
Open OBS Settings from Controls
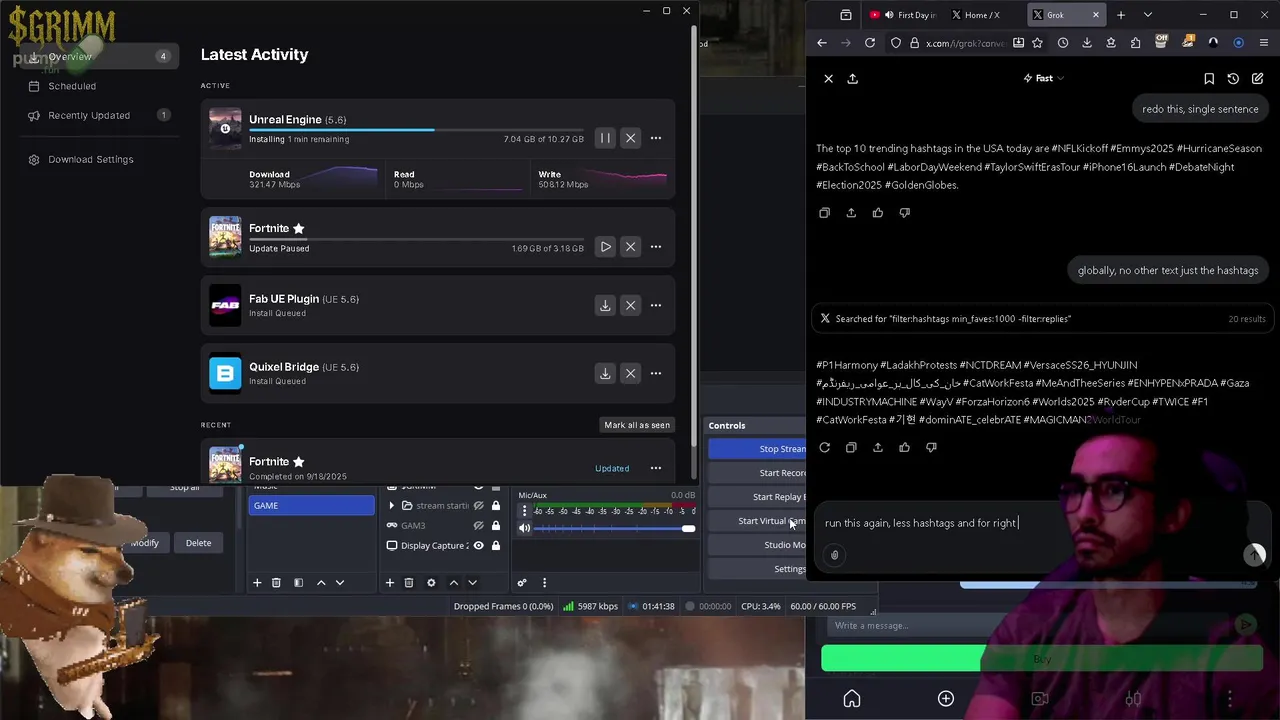tap(757, 569)
